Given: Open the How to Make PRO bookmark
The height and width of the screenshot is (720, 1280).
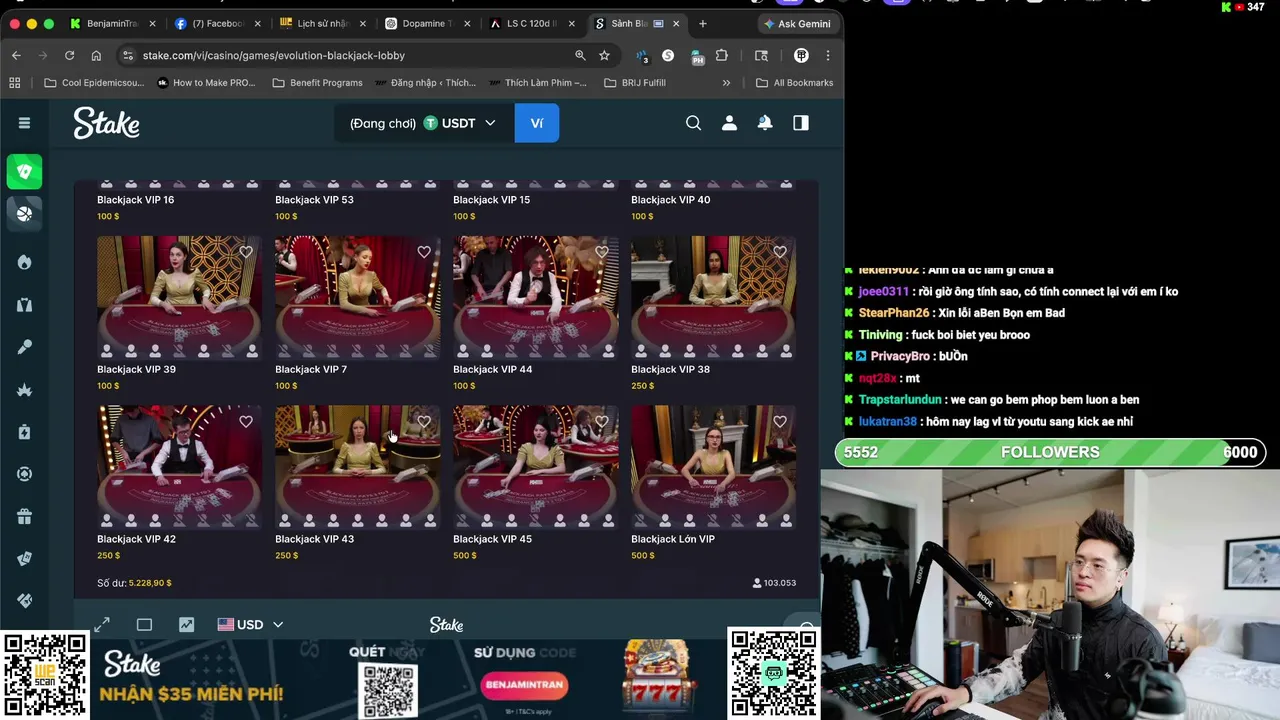Looking at the screenshot, I should [x=206, y=83].
